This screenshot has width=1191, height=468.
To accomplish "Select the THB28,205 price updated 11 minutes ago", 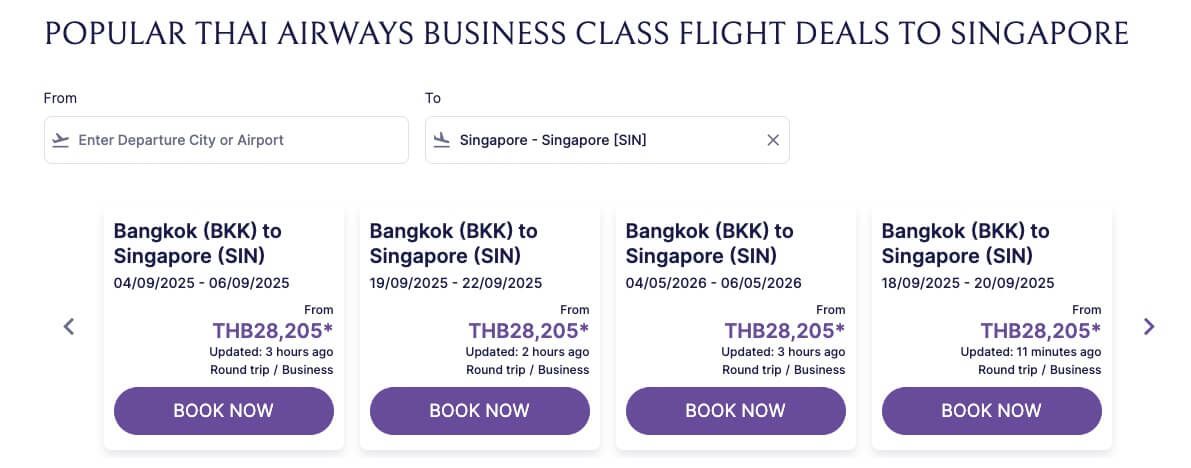I will [1040, 331].
